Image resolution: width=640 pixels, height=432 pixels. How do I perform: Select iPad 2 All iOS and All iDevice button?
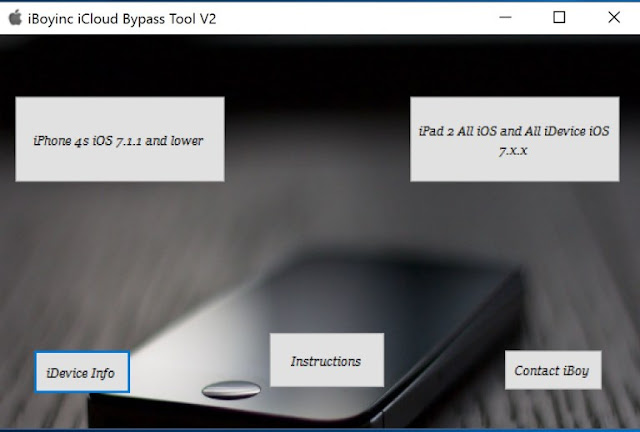point(515,139)
